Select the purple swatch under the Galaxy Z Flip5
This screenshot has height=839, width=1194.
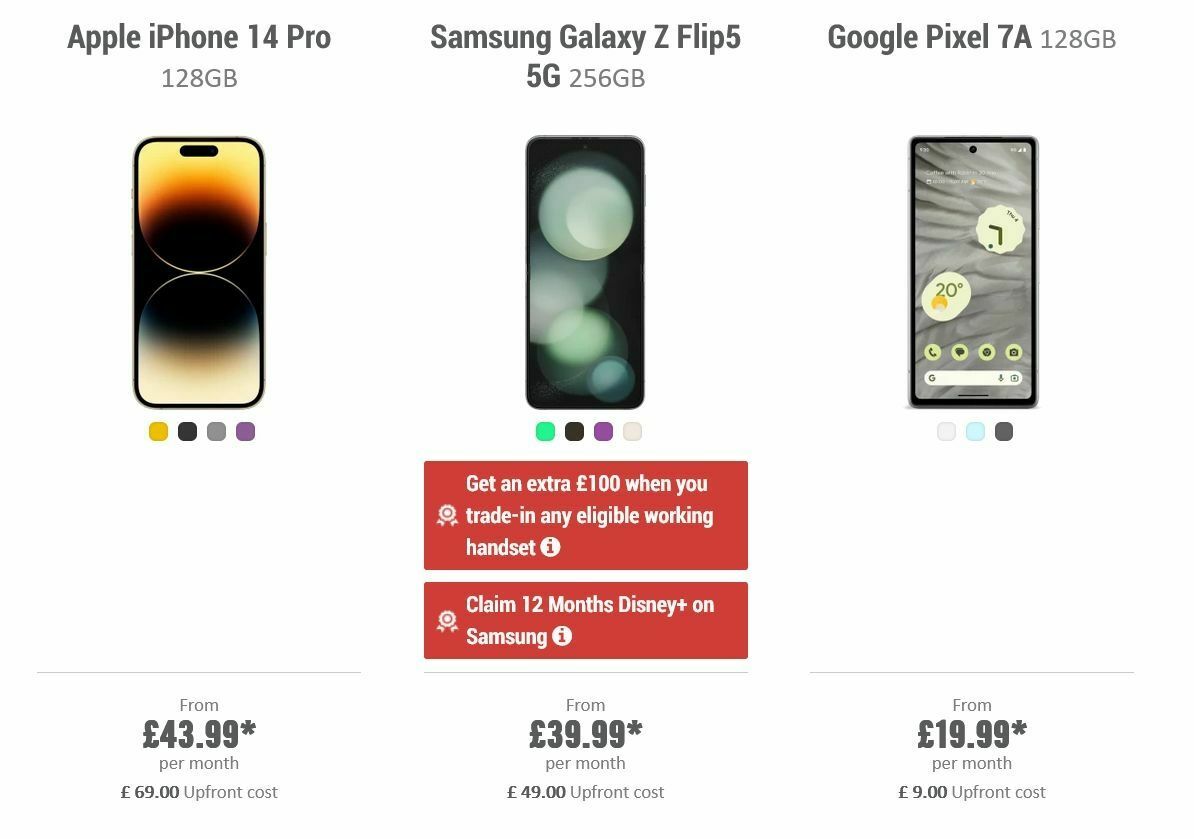[x=603, y=431]
